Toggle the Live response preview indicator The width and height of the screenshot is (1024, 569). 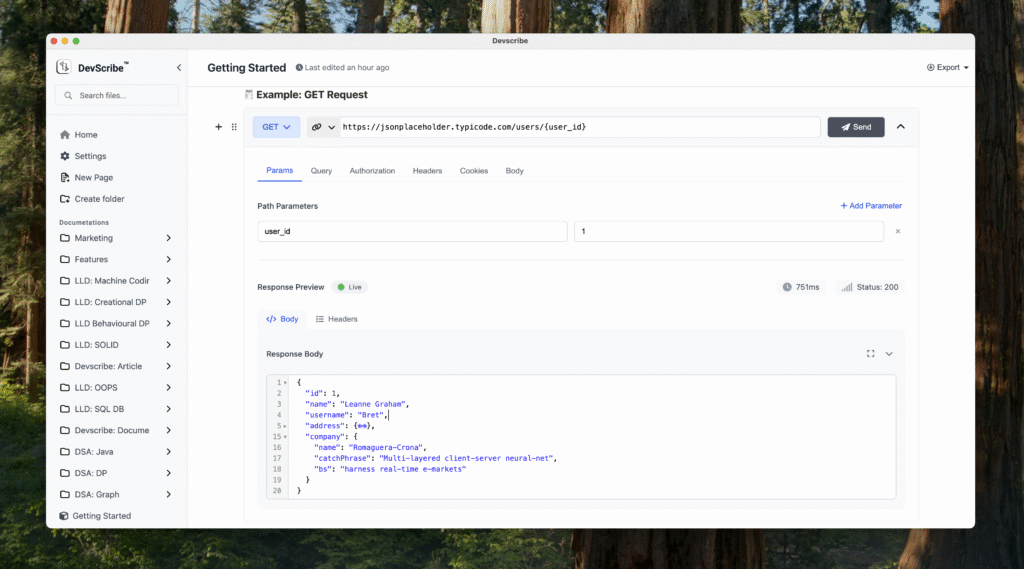349,287
